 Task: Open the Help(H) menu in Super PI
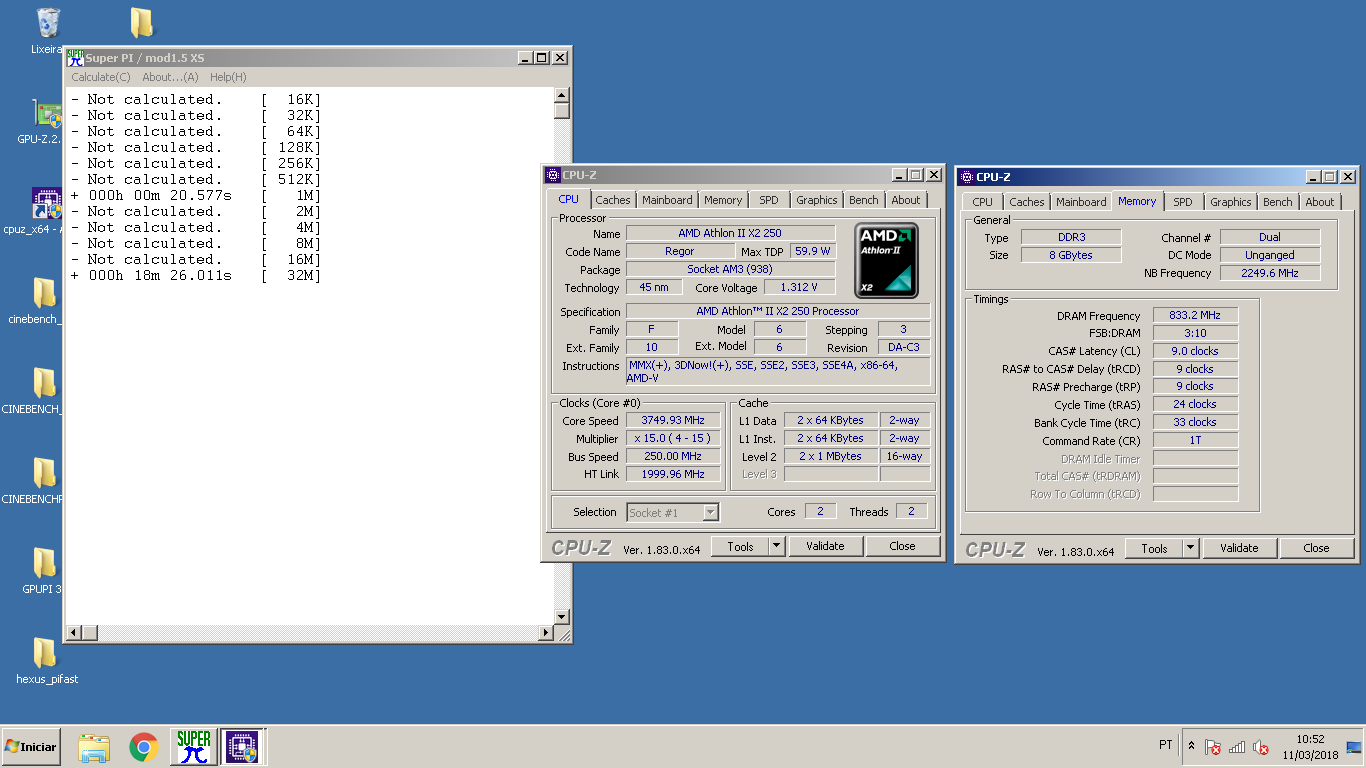(228, 77)
